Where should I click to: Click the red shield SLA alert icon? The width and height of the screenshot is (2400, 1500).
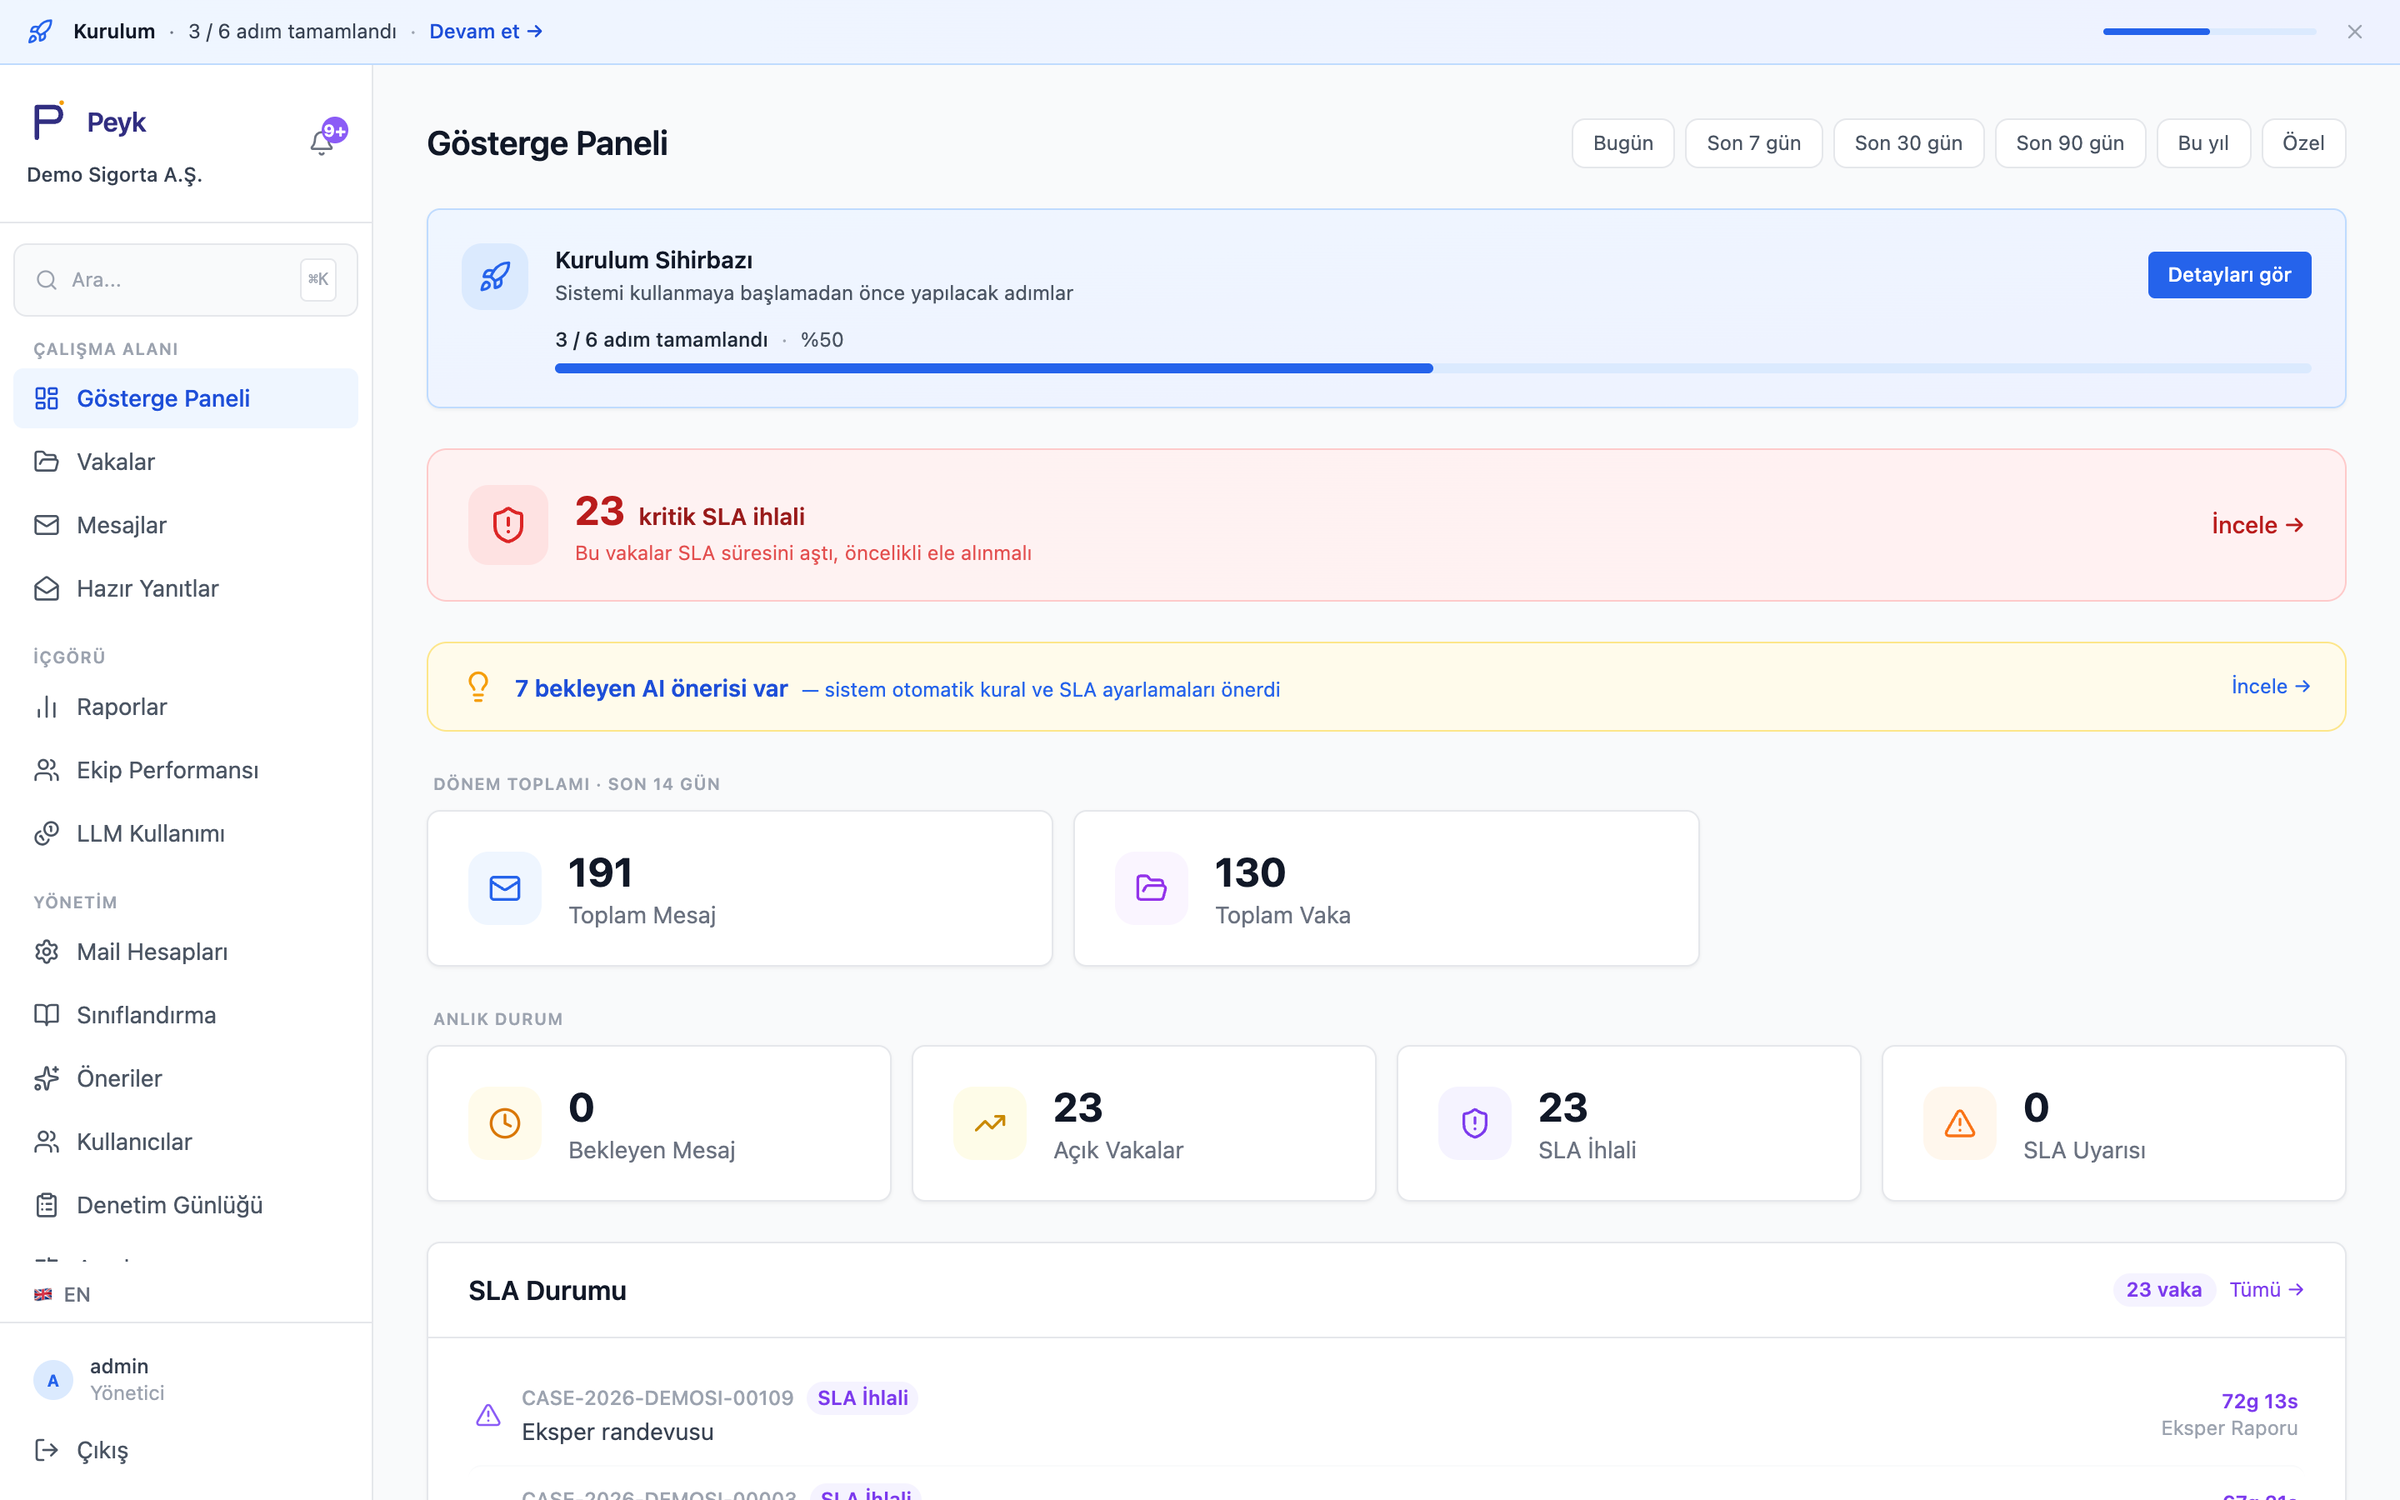[508, 525]
